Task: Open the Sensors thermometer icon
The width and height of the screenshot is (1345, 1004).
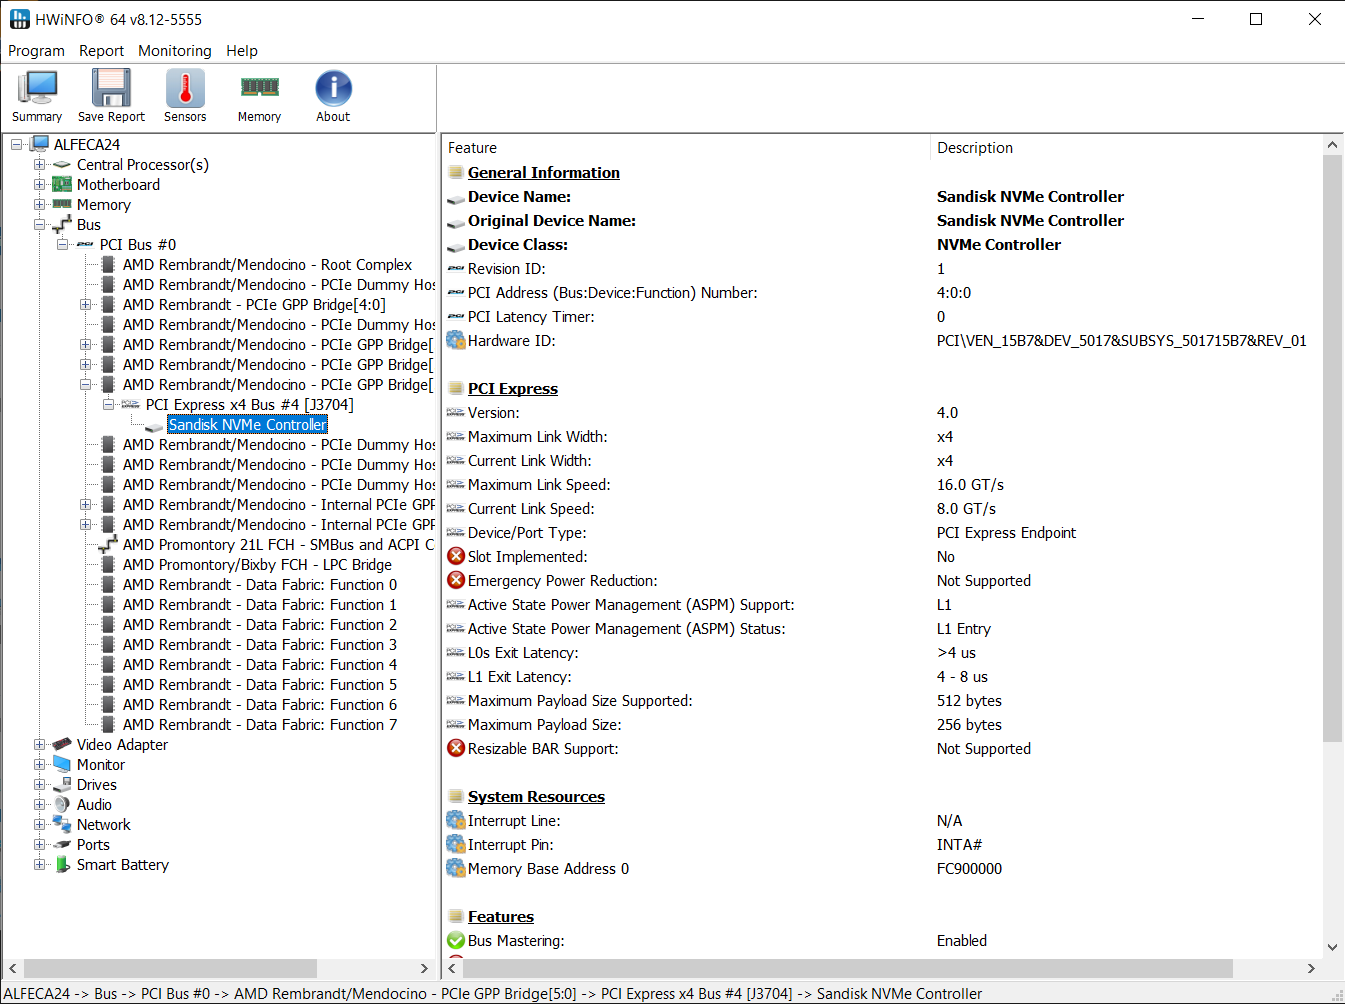Action: [185, 89]
